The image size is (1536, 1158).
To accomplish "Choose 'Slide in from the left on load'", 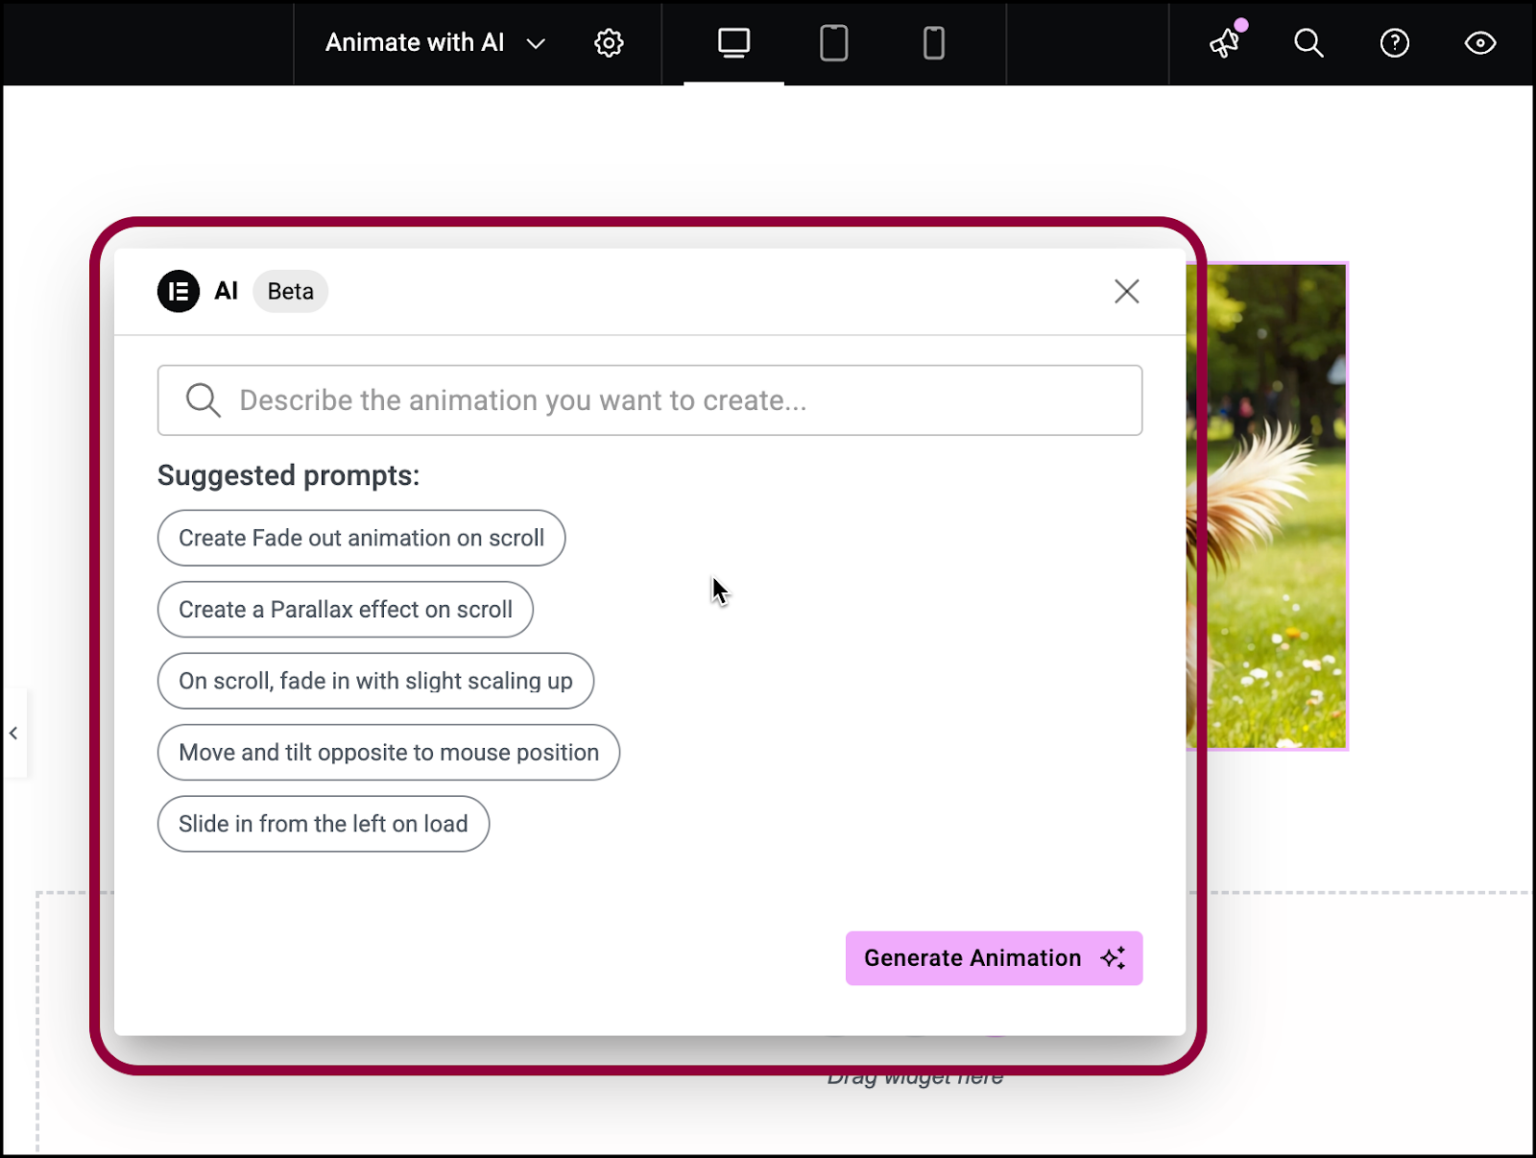I will 323,824.
